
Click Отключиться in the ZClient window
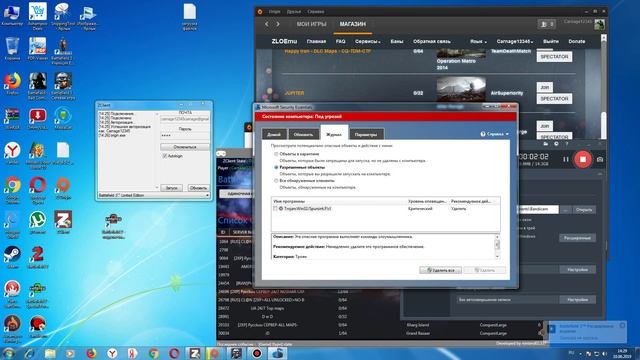click(x=185, y=147)
